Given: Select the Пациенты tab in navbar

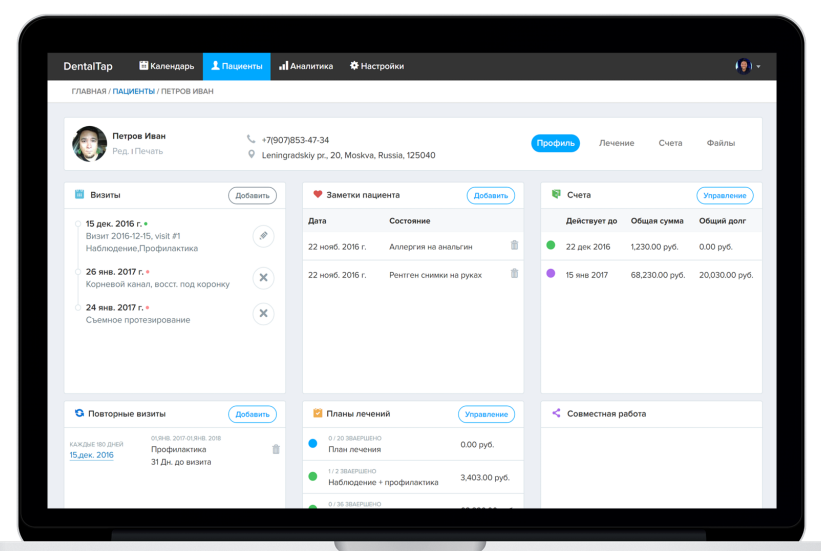Looking at the screenshot, I should 237,66.
